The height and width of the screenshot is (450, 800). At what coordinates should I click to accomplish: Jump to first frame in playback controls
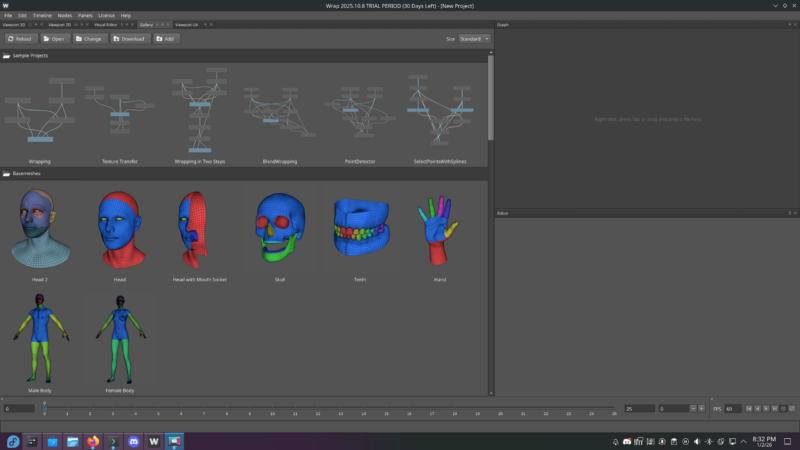(750, 409)
